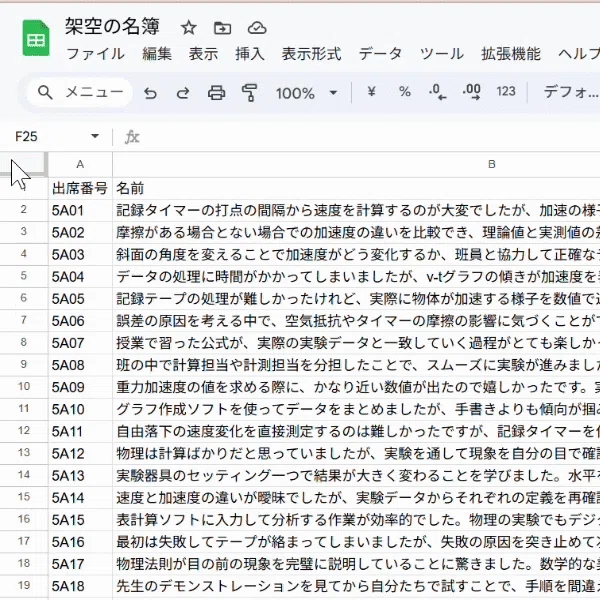Open the 編集 menu
Screen dimensions: 600x600
(157, 54)
